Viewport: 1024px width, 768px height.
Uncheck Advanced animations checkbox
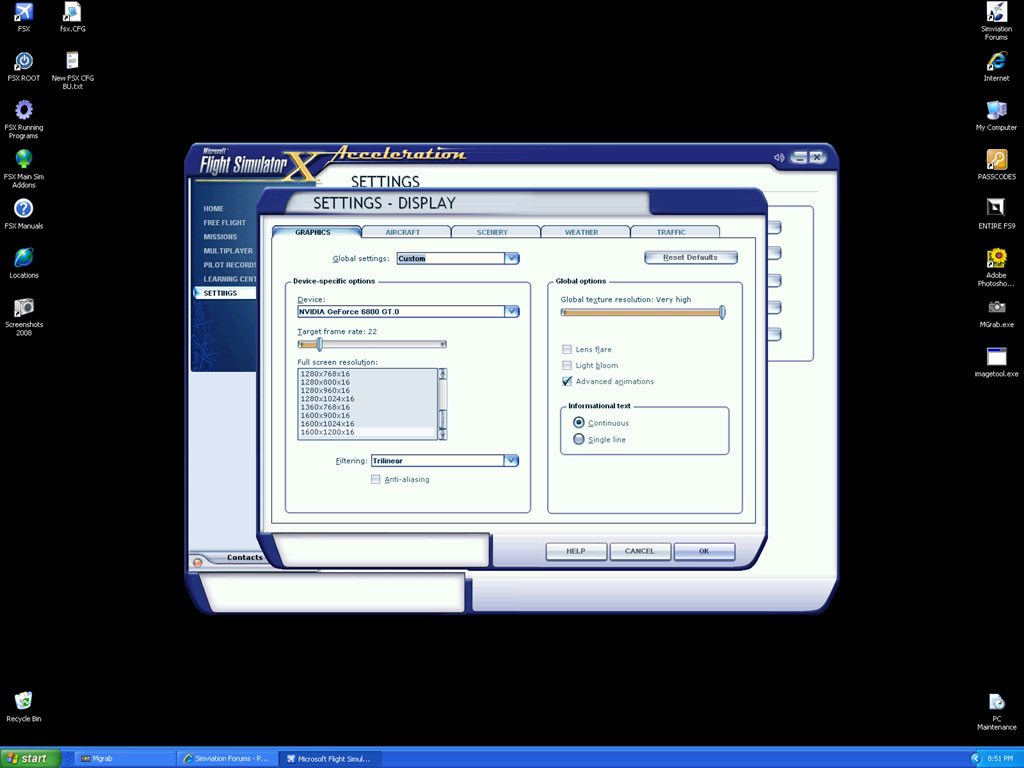click(567, 381)
